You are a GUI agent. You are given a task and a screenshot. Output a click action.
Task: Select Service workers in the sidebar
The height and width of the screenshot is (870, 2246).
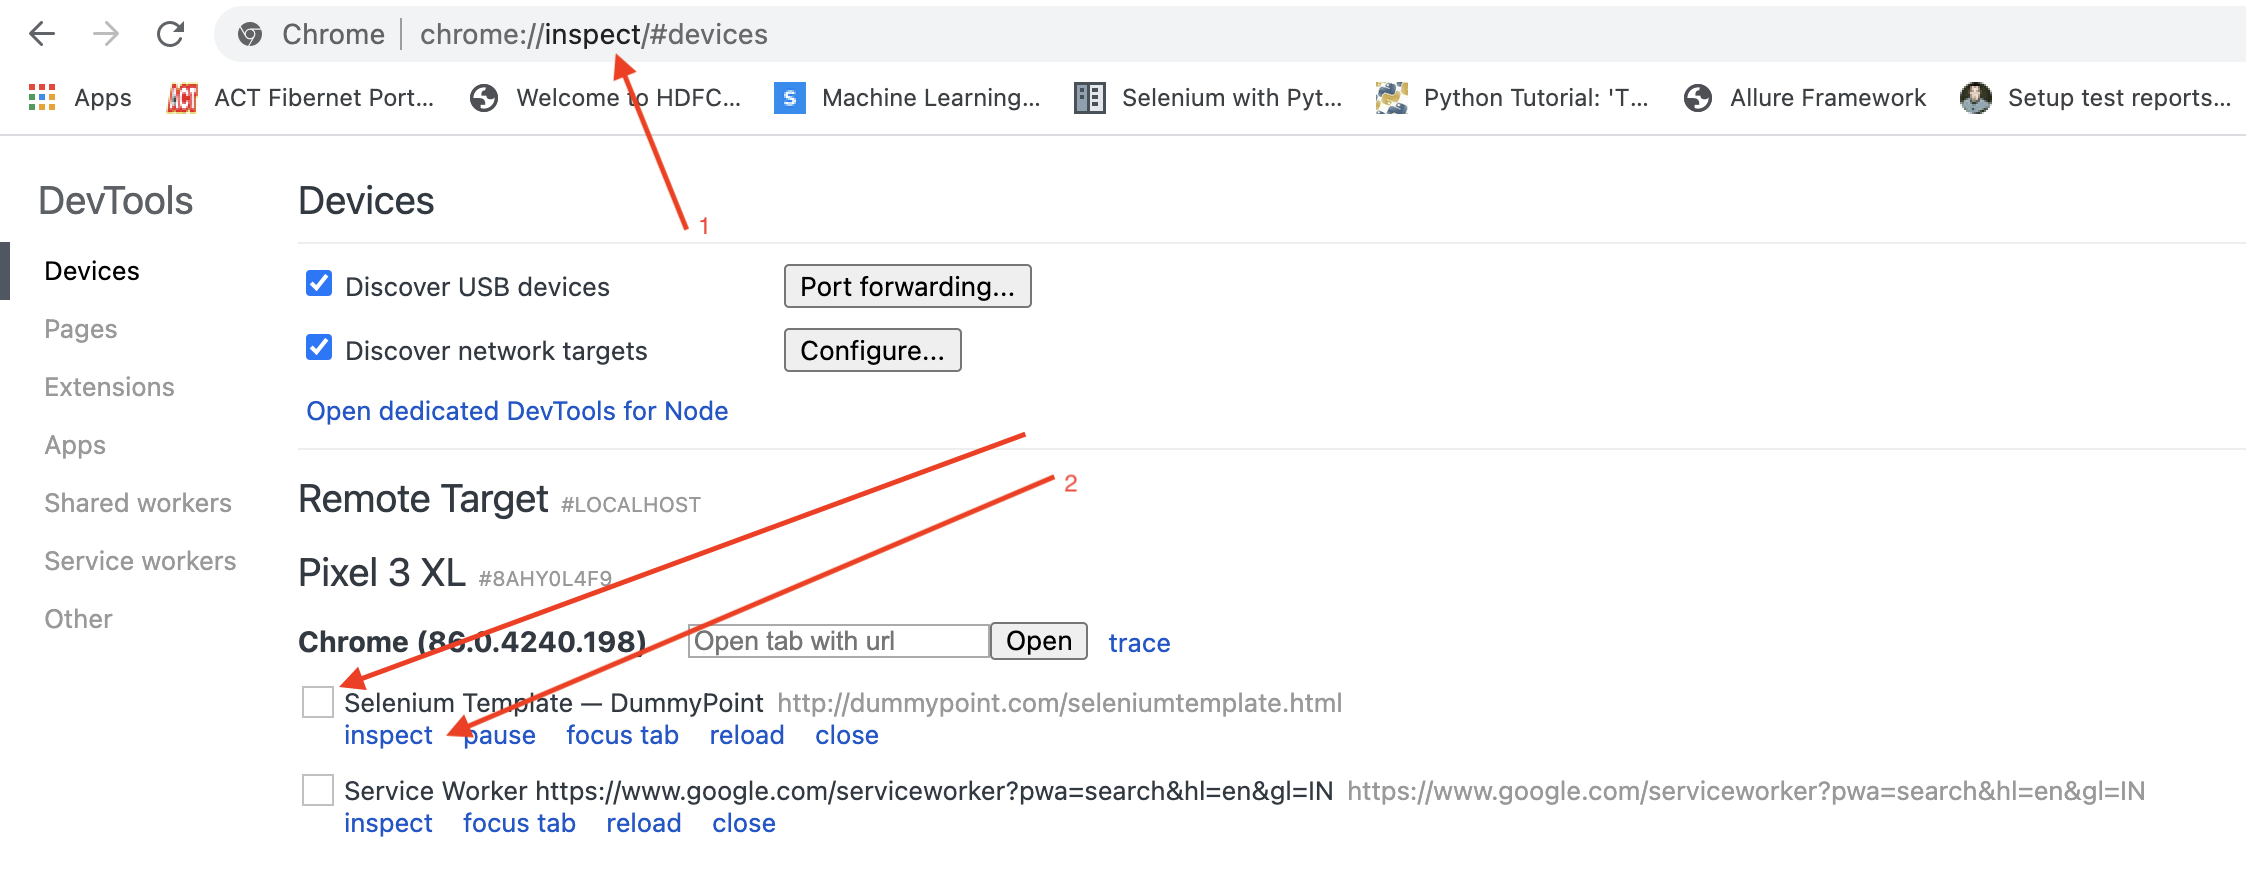[140, 561]
